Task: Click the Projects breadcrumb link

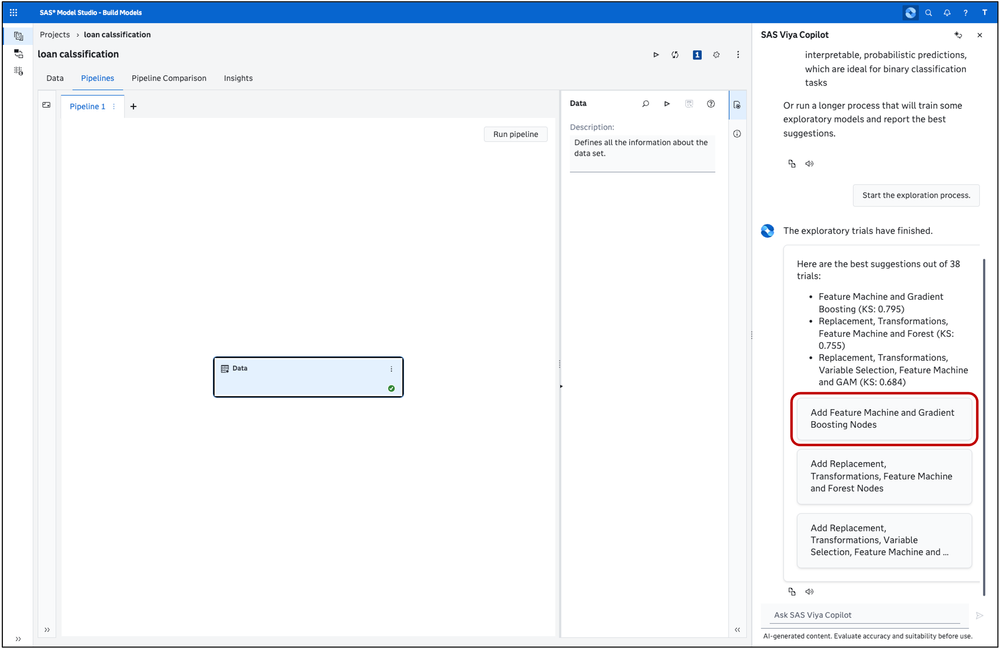Action: pos(55,34)
